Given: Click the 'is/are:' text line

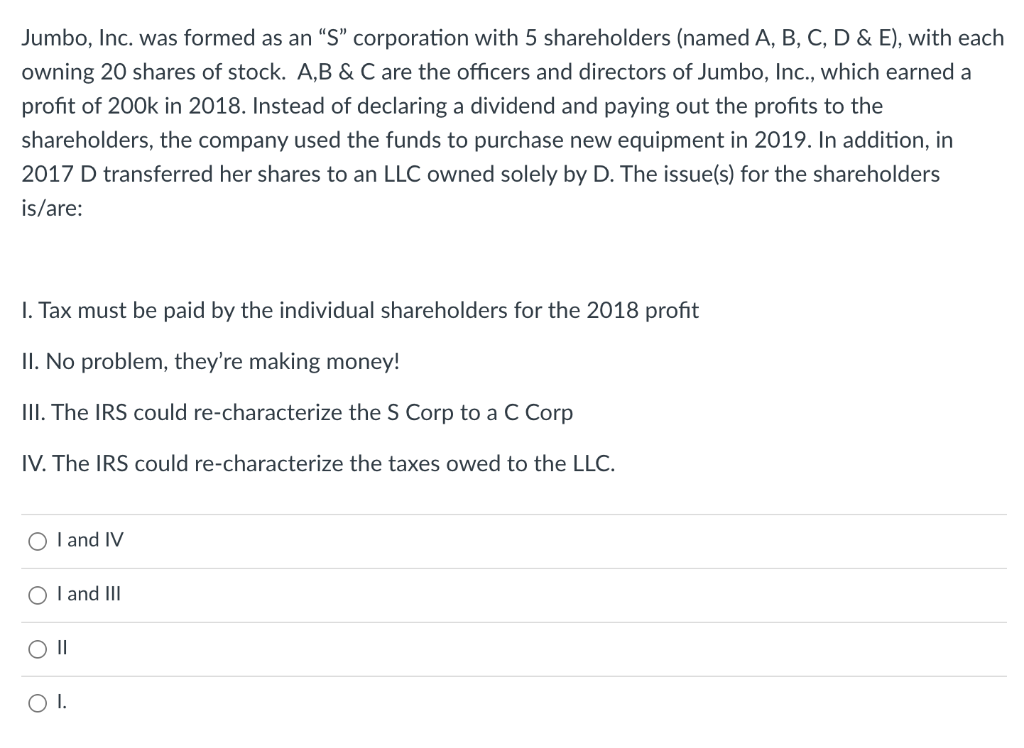Looking at the screenshot, I should coord(45,208).
